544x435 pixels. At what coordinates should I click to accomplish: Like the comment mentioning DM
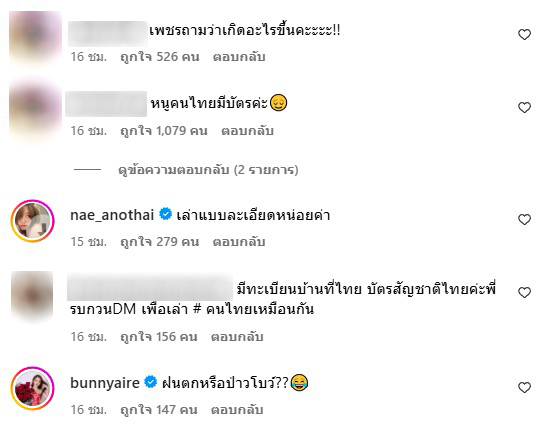pyautogui.click(x=524, y=292)
